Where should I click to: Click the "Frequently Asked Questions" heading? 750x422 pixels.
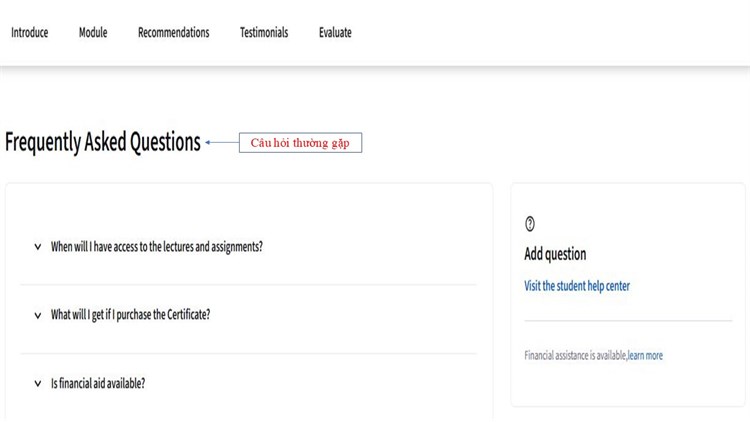(x=103, y=142)
